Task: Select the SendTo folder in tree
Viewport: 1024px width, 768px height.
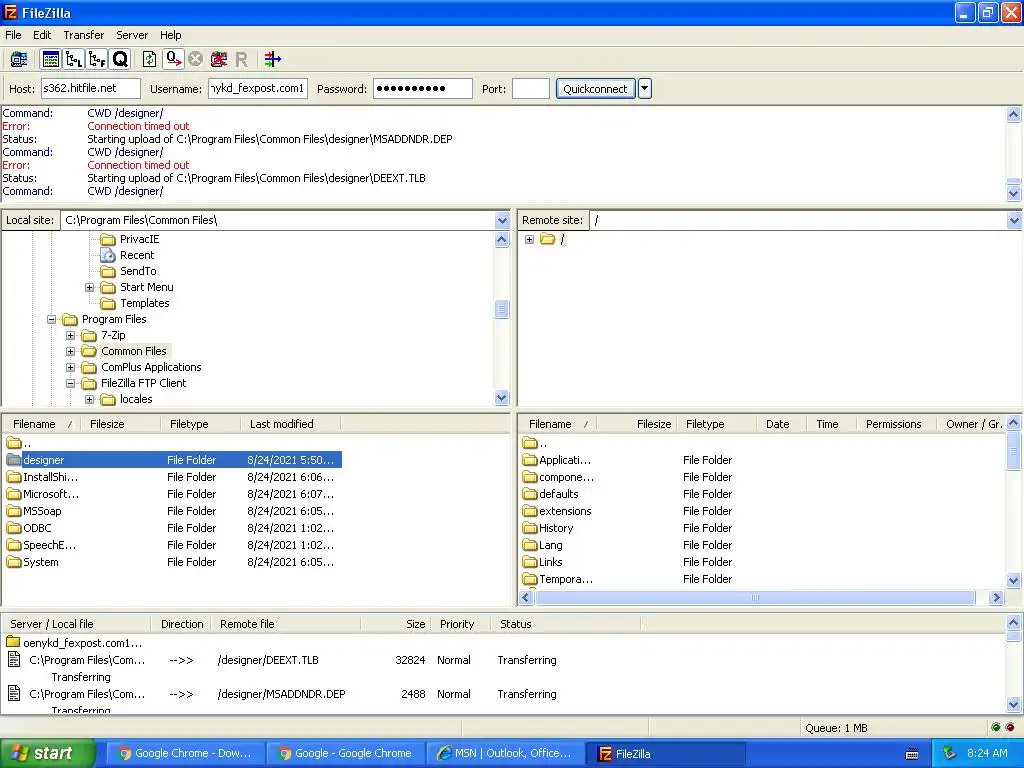Action: tap(138, 272)
